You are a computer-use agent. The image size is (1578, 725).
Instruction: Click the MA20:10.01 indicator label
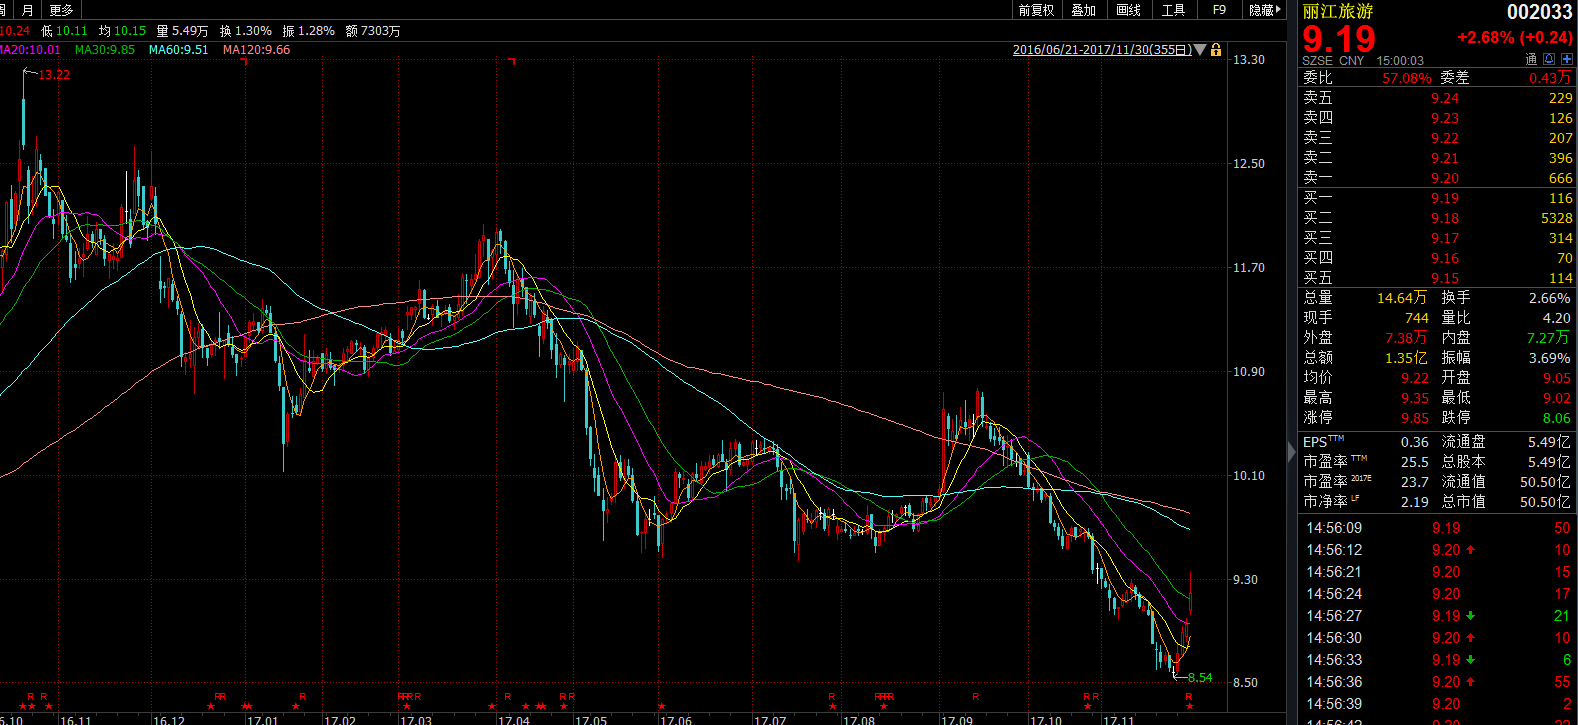pyautogui.click(x=30, y=49)
